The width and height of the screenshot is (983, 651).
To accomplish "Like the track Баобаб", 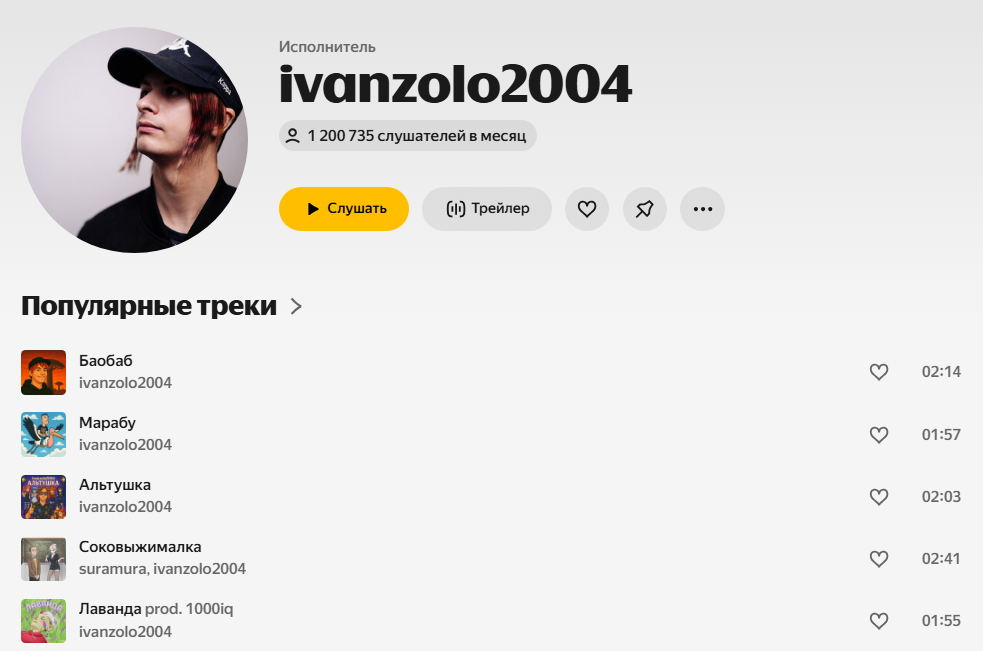I will click(x=879, y=372).
